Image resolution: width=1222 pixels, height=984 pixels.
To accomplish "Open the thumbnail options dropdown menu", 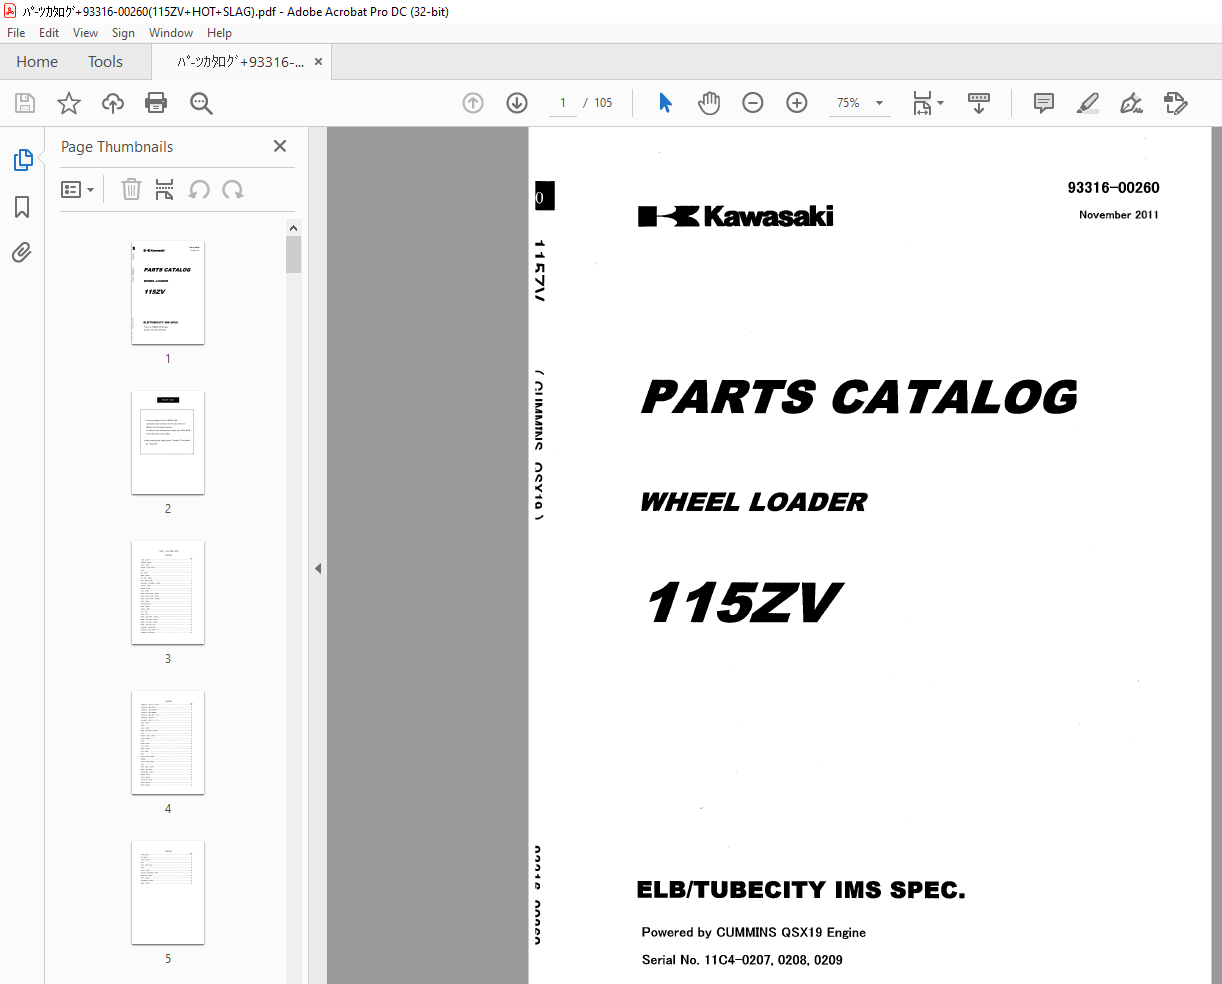I will click(77, 189).
